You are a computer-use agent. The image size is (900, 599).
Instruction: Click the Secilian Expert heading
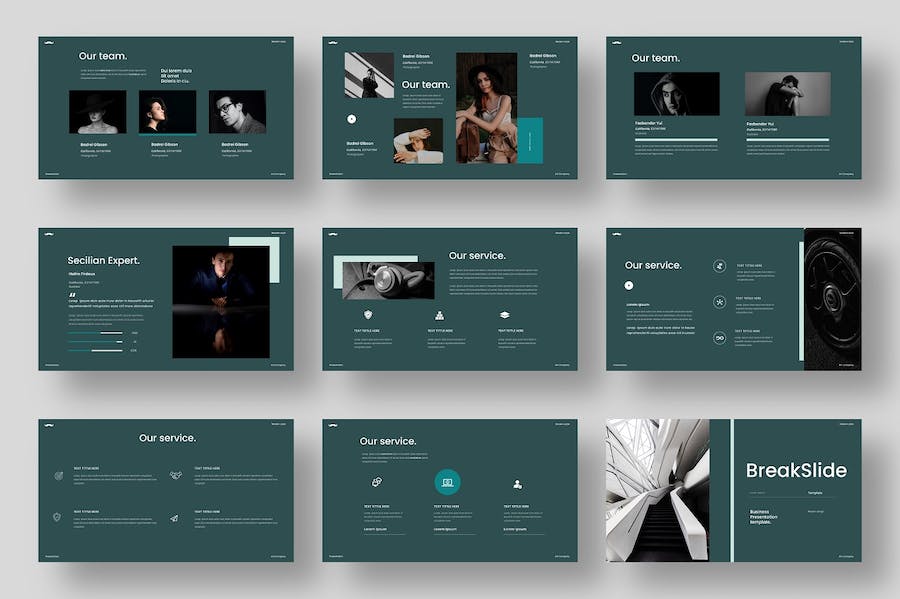(104, 261)
